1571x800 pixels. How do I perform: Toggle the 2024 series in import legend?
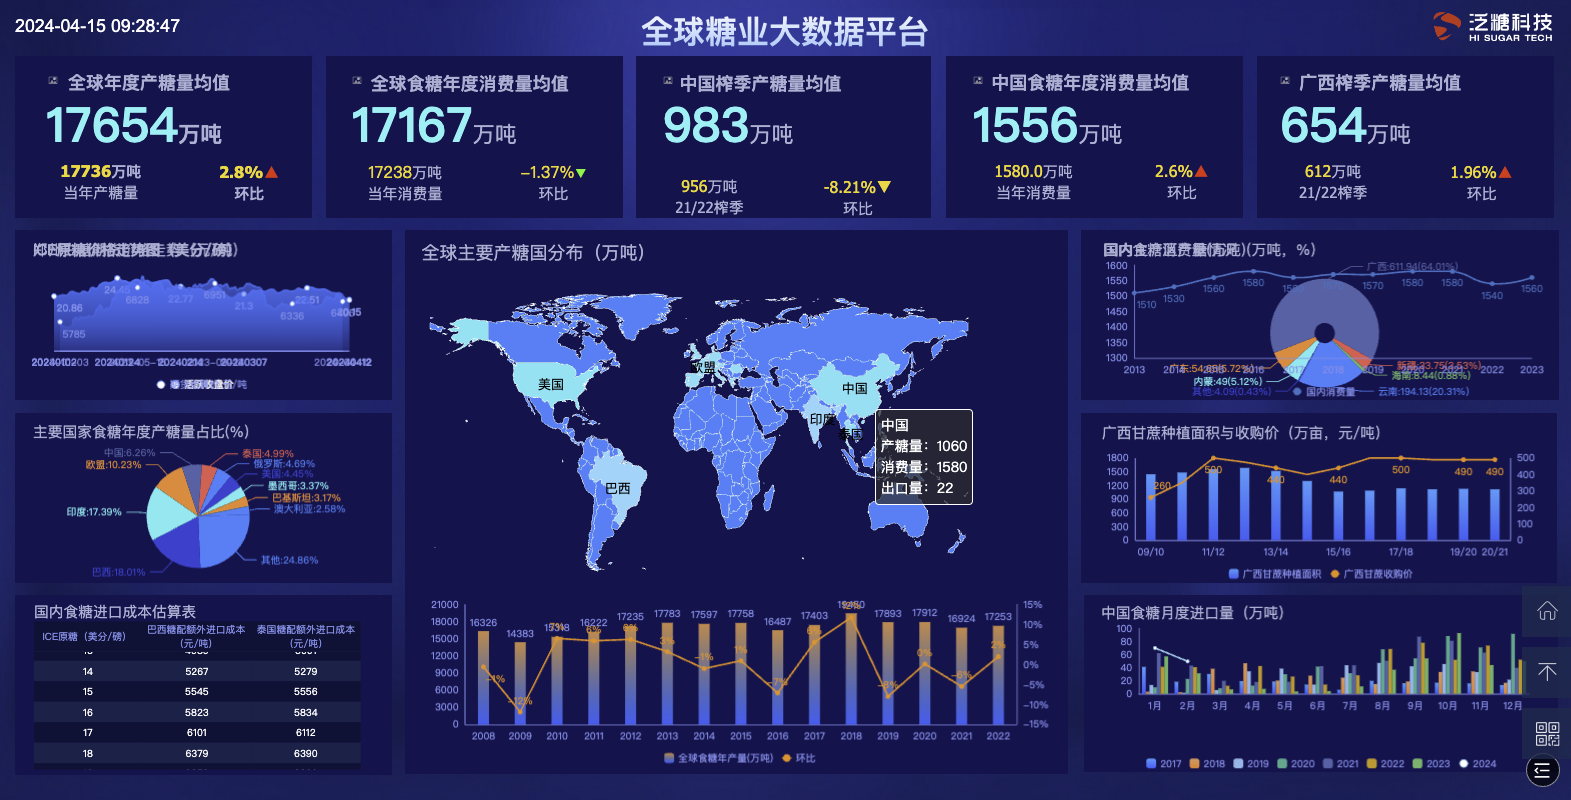point(1476,763)
